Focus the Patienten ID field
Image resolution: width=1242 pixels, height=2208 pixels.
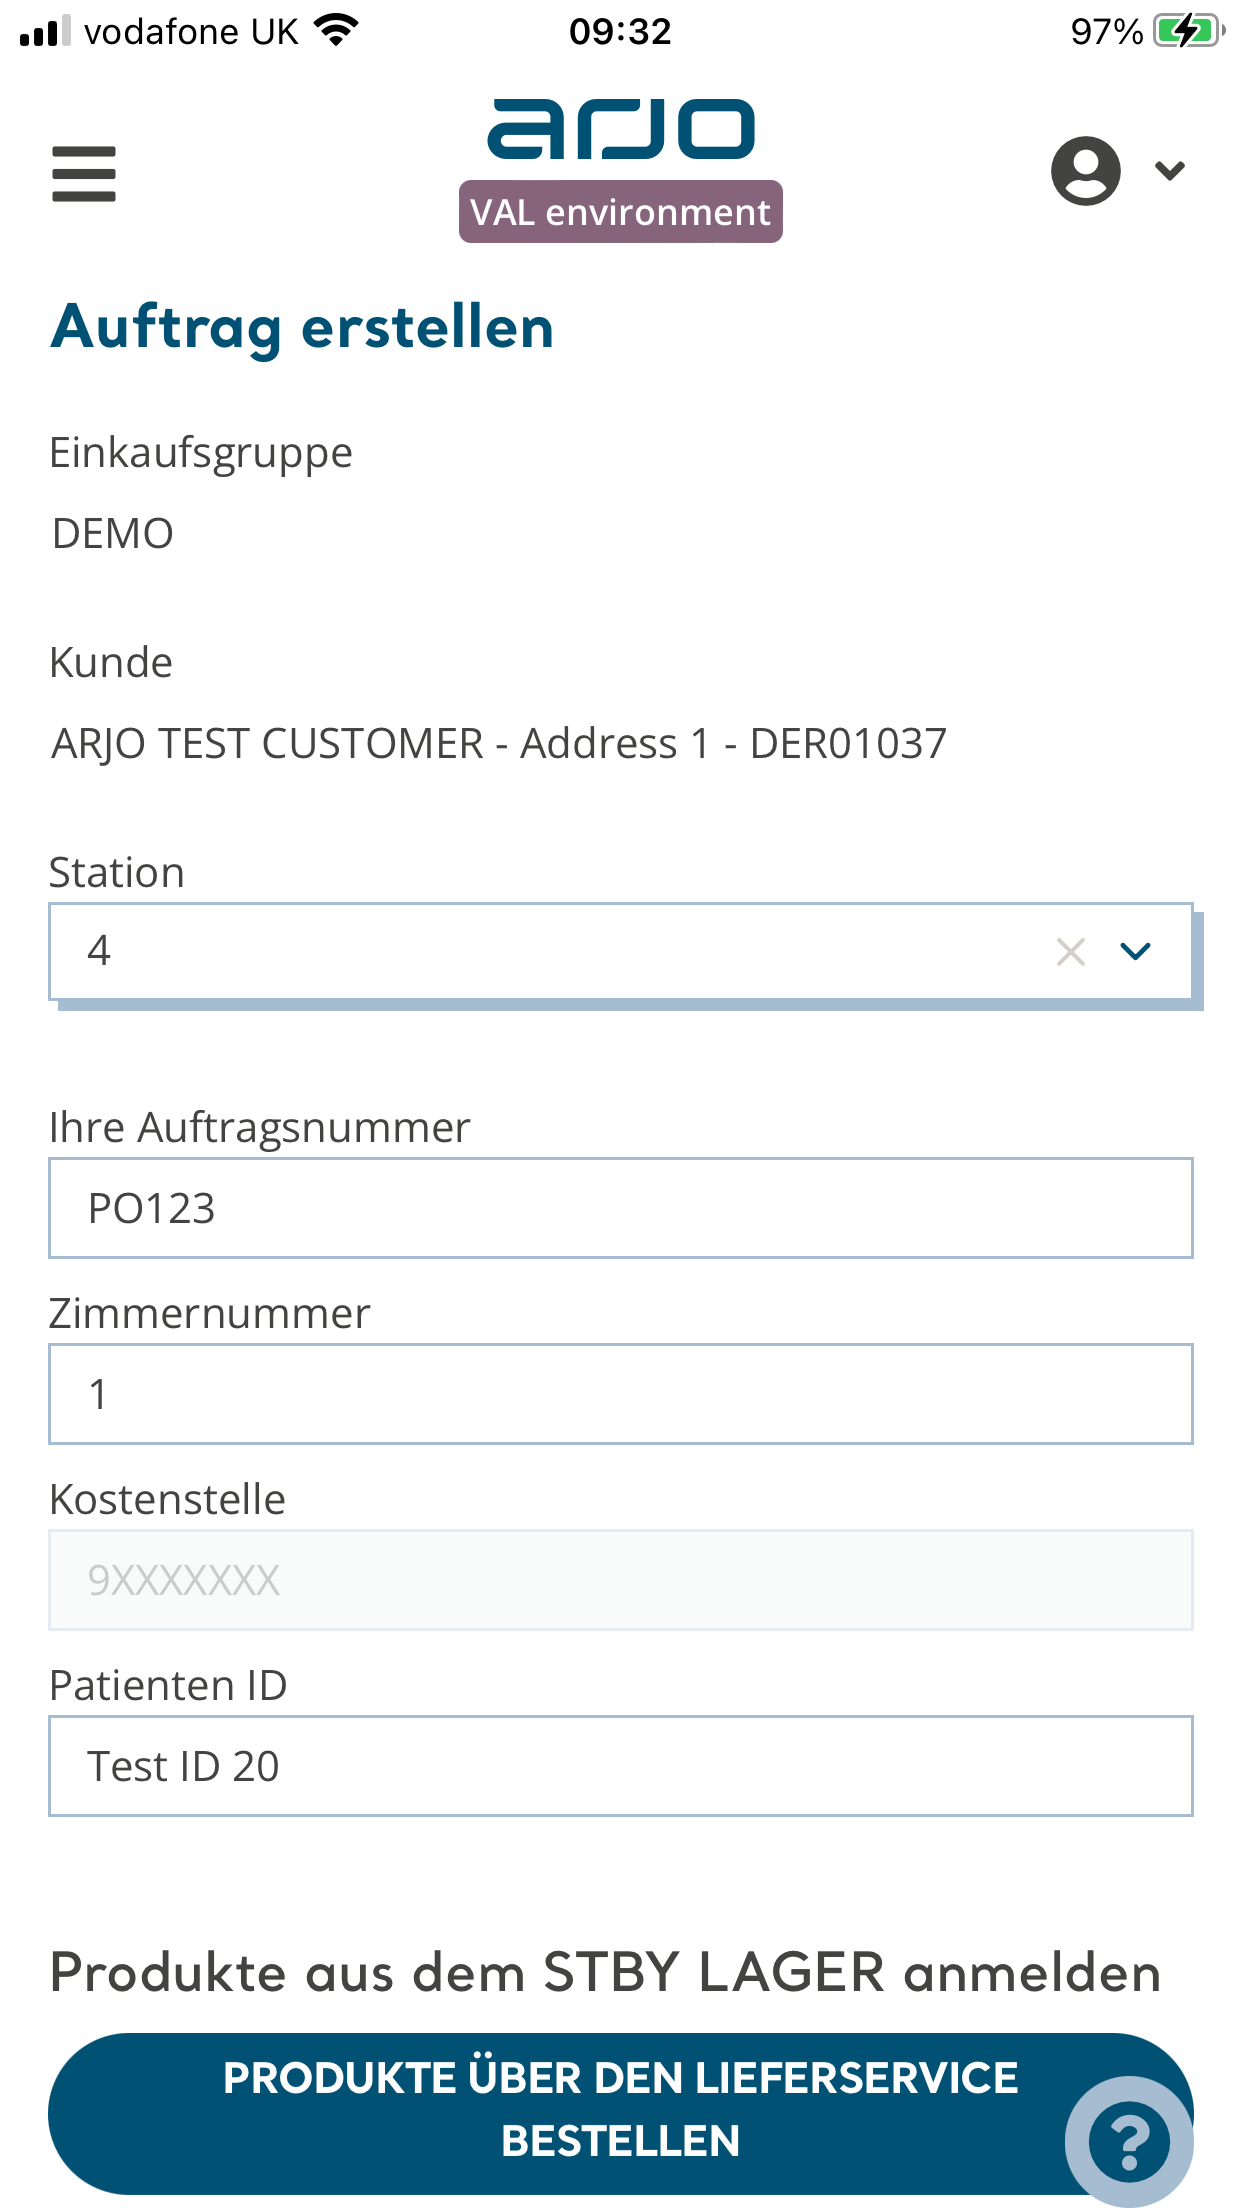tap(621, 1766)
